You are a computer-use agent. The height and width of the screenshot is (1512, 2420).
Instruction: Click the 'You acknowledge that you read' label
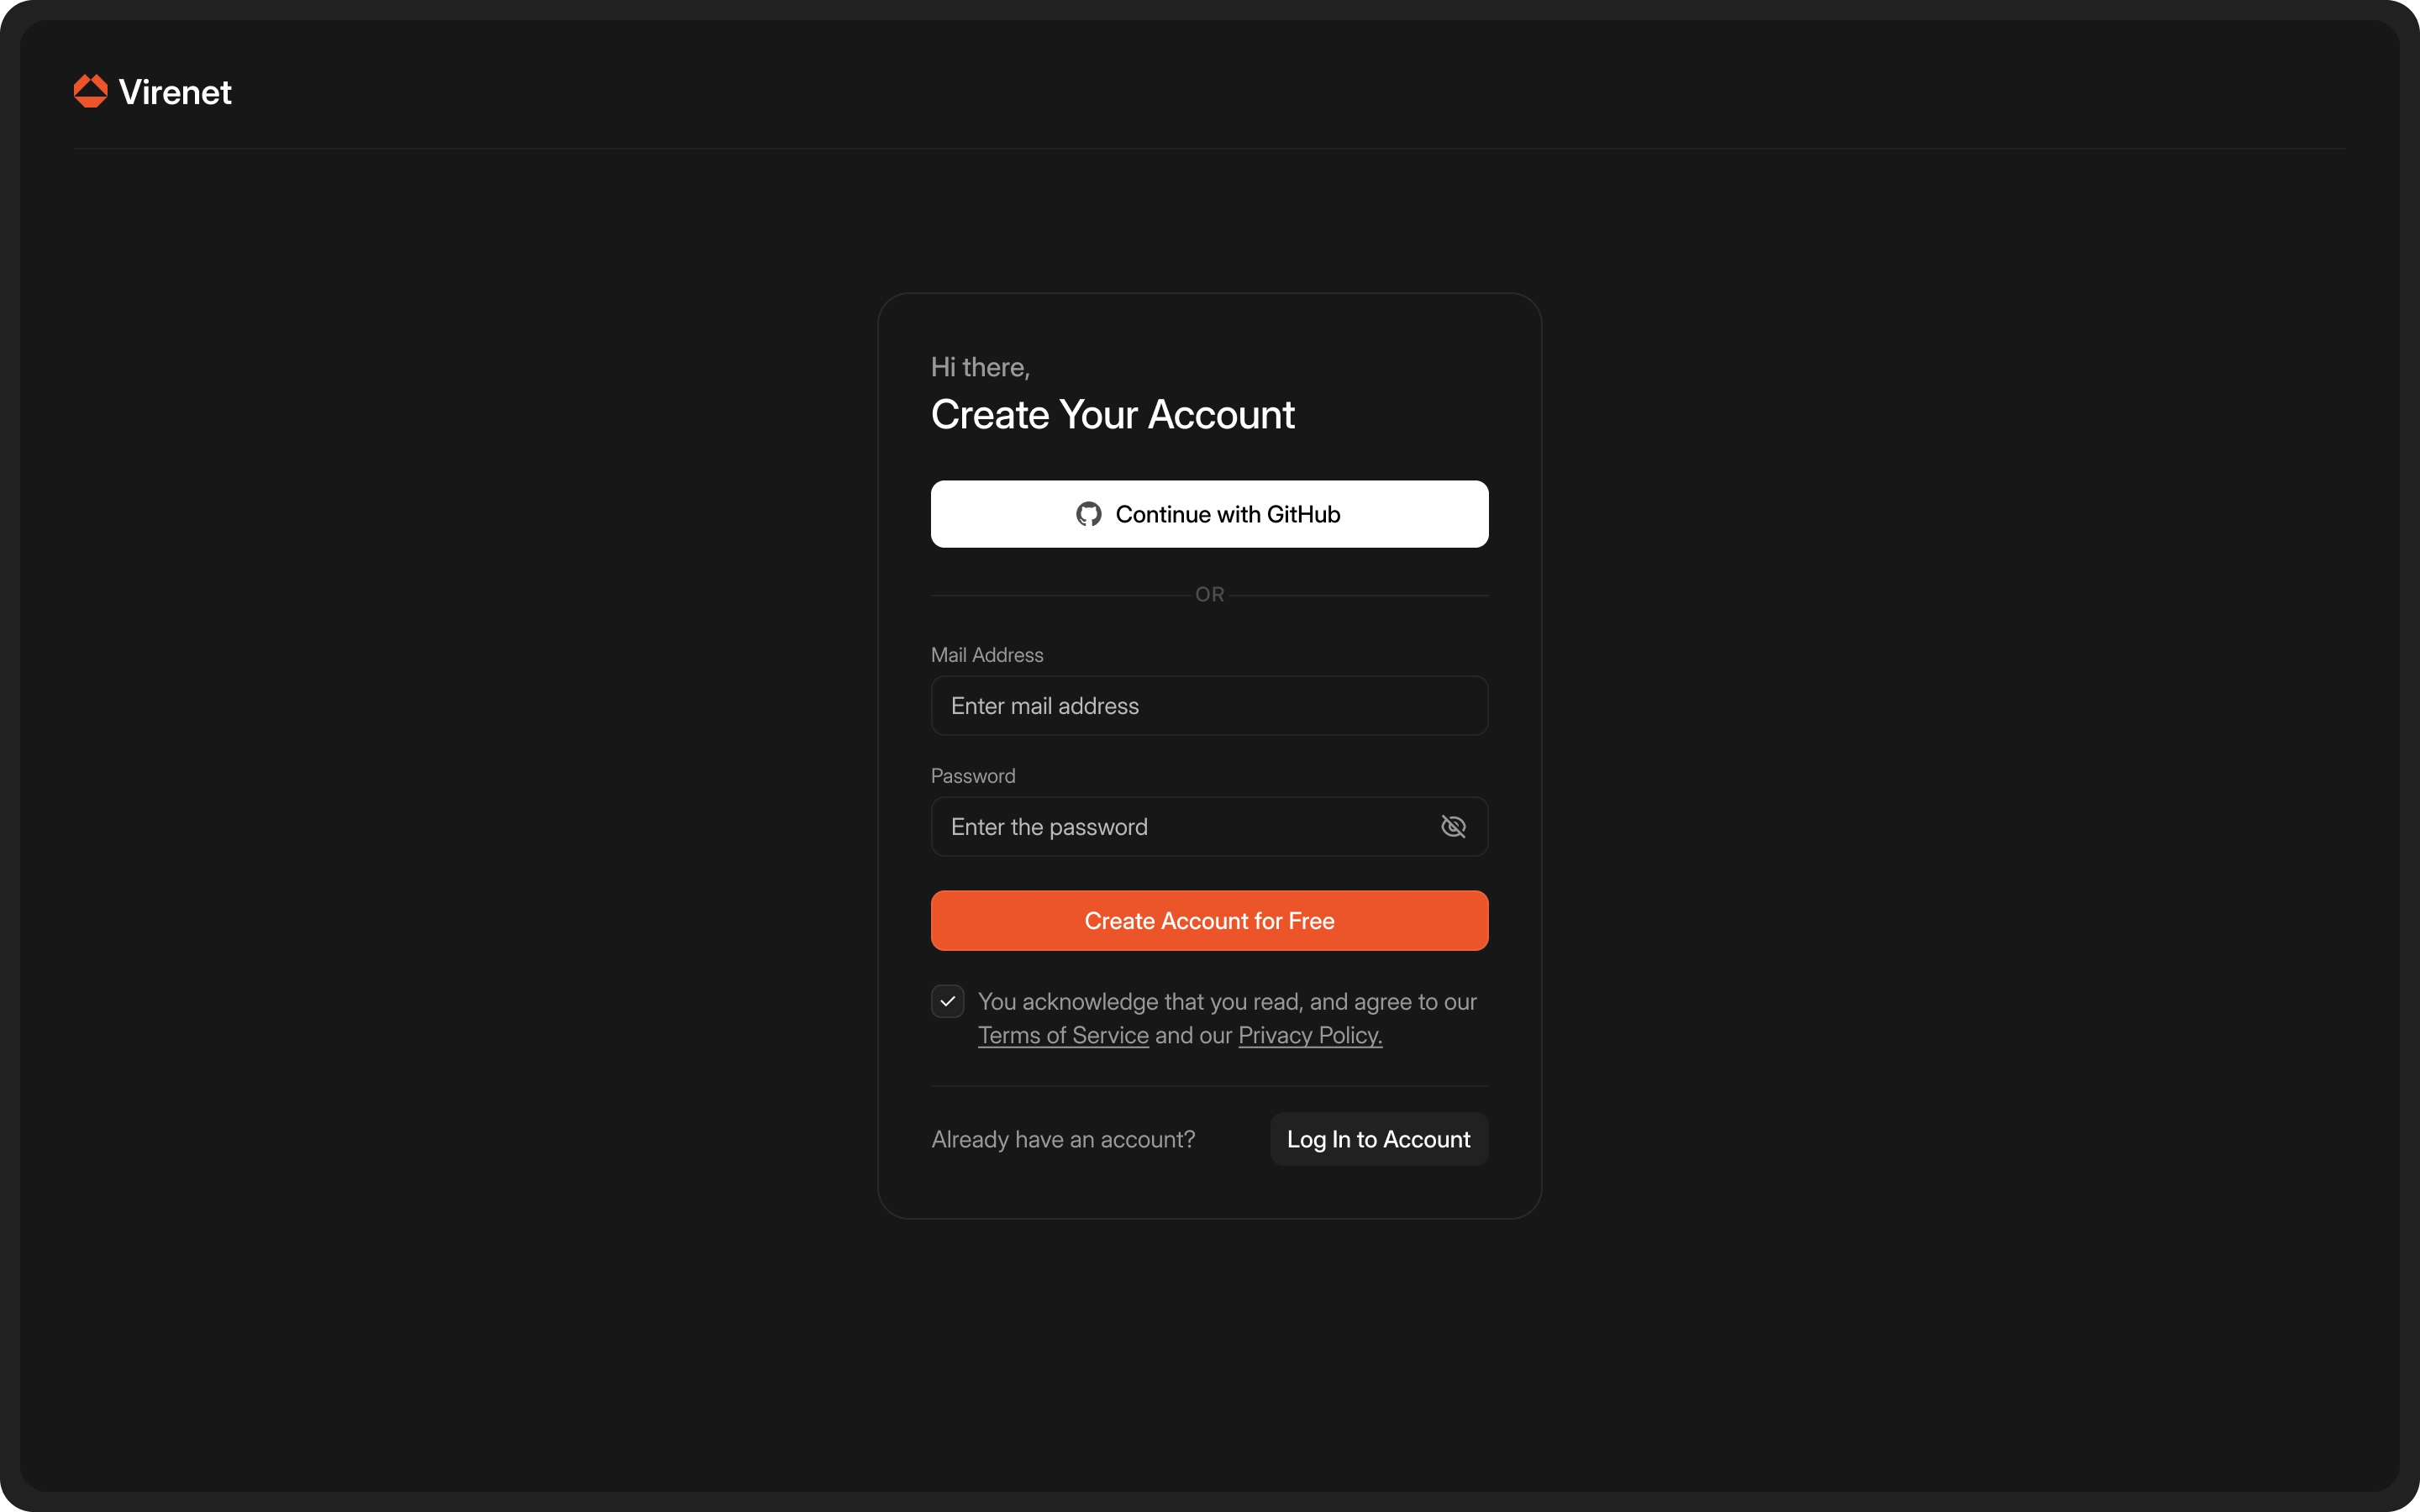click(x=1226, y=1001)
